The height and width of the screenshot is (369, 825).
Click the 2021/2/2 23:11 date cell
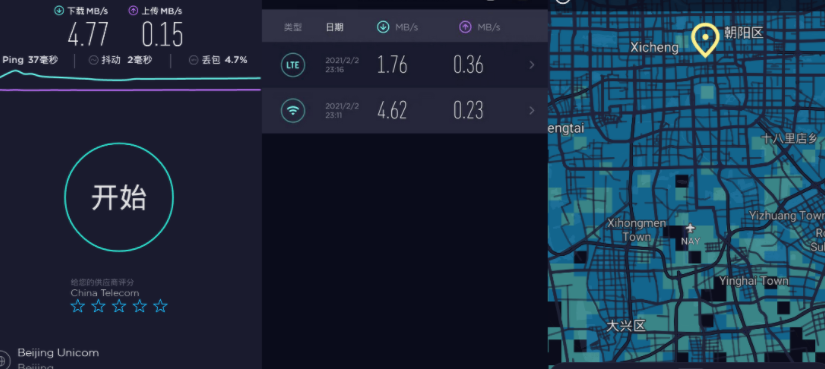point(342,111)
